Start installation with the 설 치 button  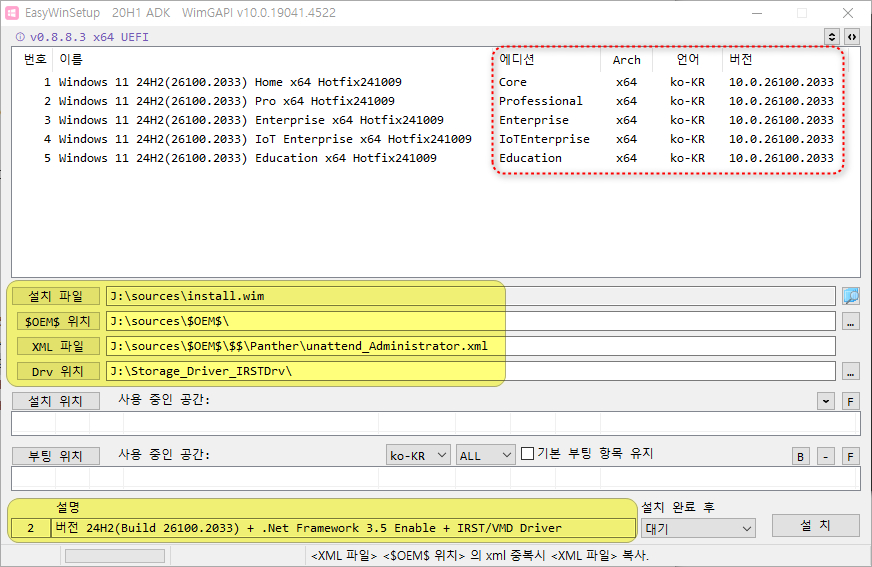[816, 525]
